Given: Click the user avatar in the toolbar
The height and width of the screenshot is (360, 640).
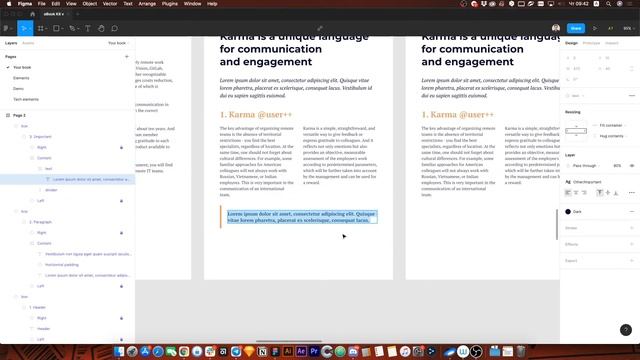Looking at the screenshot, I should click(556, 28).
